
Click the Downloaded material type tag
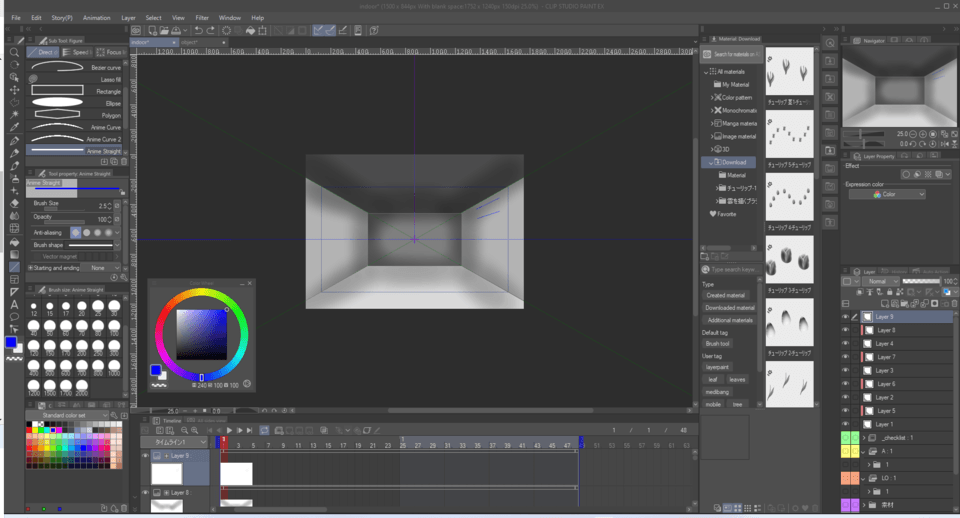pos(729,307)
